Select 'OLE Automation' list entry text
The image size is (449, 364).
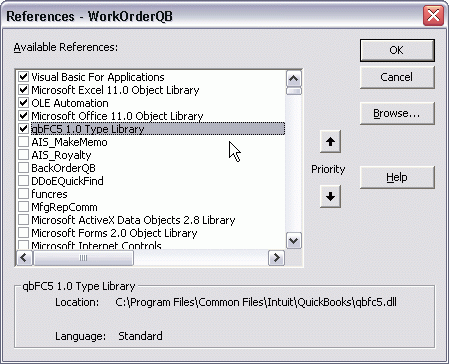click(70, 103)
